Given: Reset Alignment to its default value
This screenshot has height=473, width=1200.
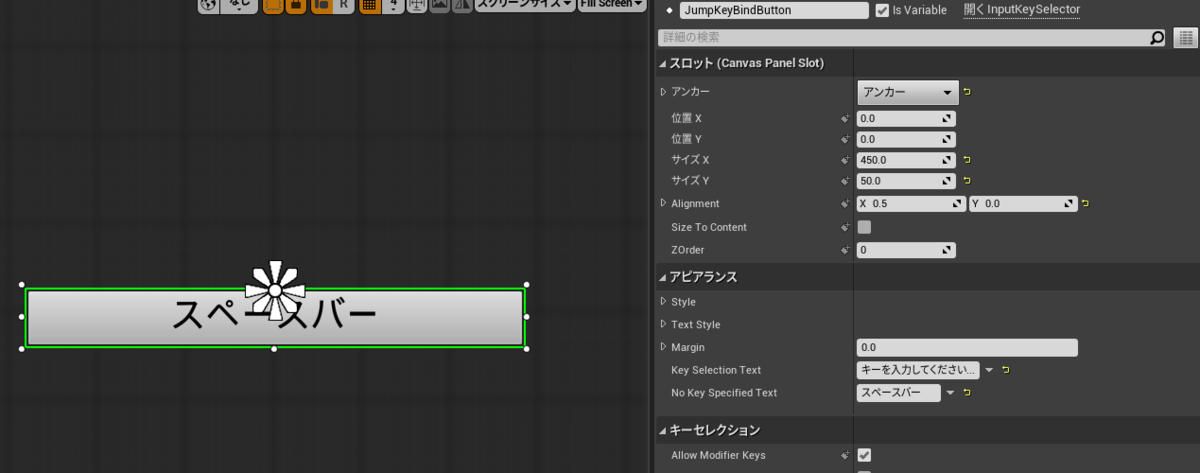Looking at the screenshot, I should pyautogui.click(x=1085, y=204).
